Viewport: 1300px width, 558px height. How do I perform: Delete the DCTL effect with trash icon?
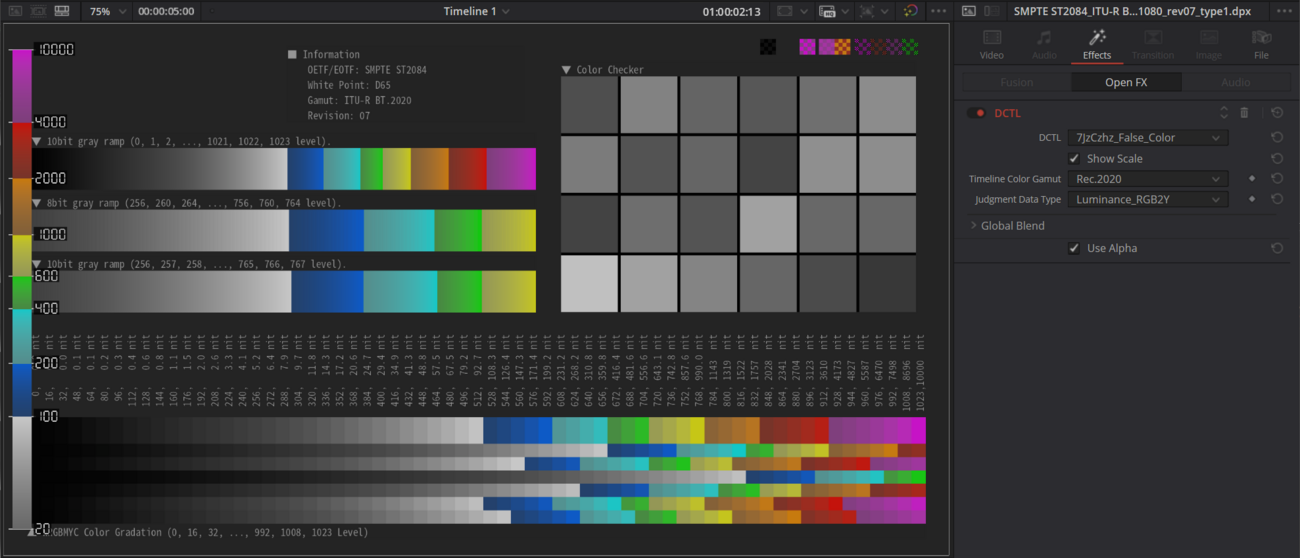[1244, 113]
